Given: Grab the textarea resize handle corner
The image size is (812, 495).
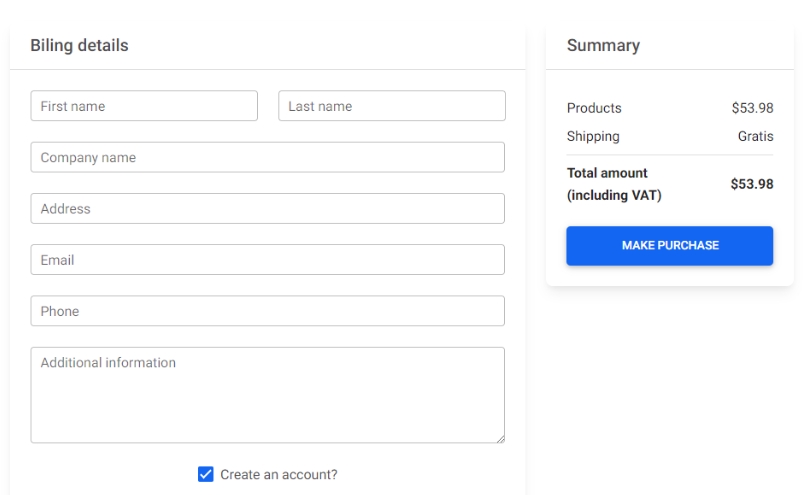Looking at the screenshot, I should pos(499,437).
